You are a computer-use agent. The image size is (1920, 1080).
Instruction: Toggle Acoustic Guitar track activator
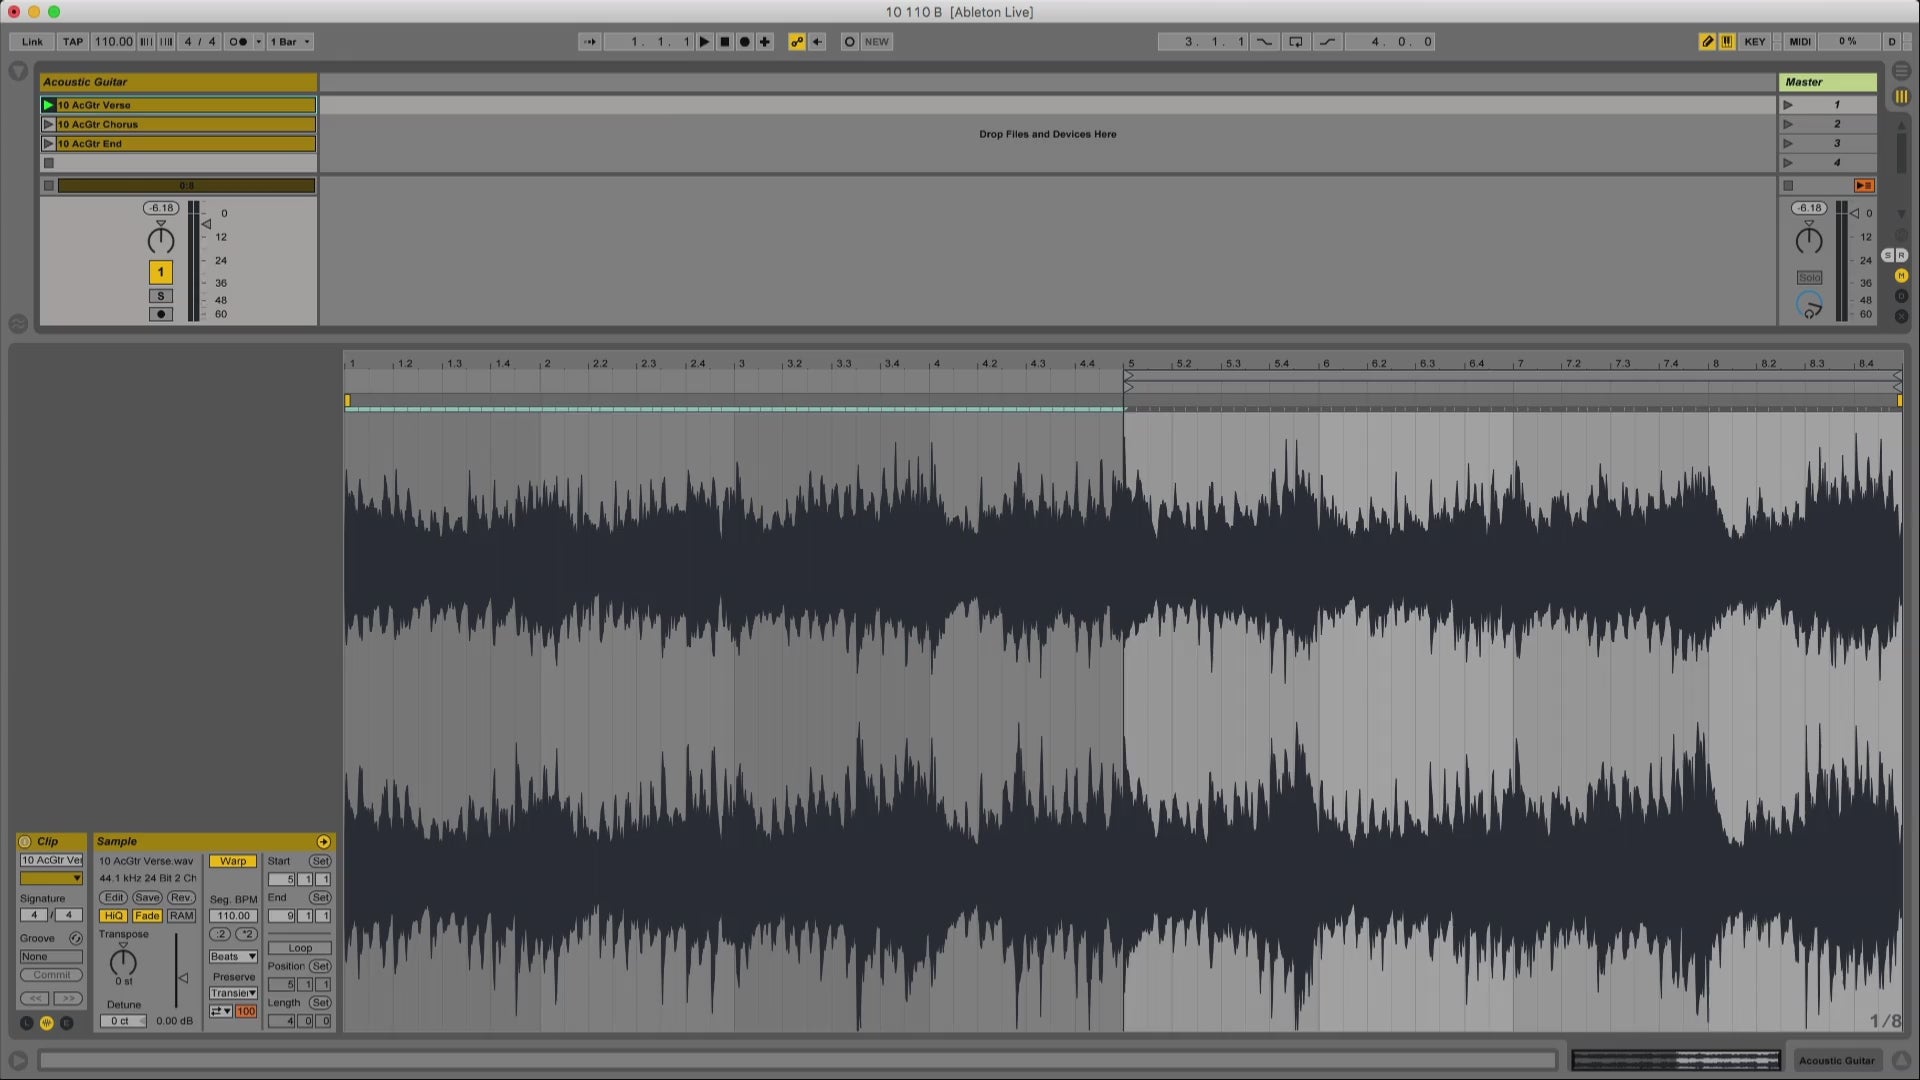tap(160, 272)
